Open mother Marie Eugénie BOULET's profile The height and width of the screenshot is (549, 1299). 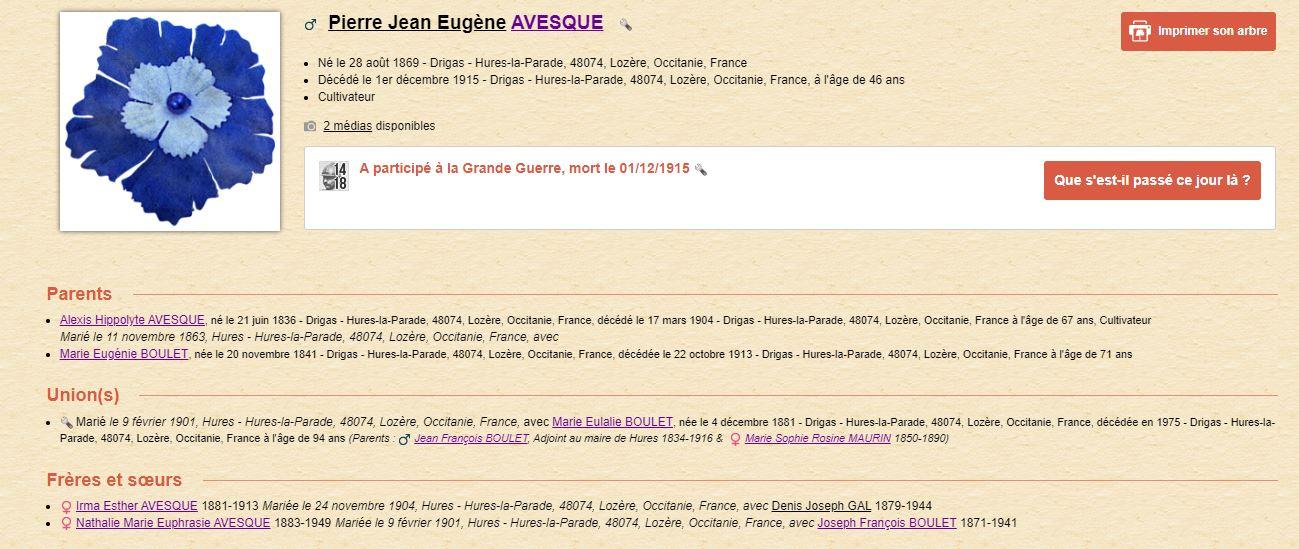click(124, 354)
